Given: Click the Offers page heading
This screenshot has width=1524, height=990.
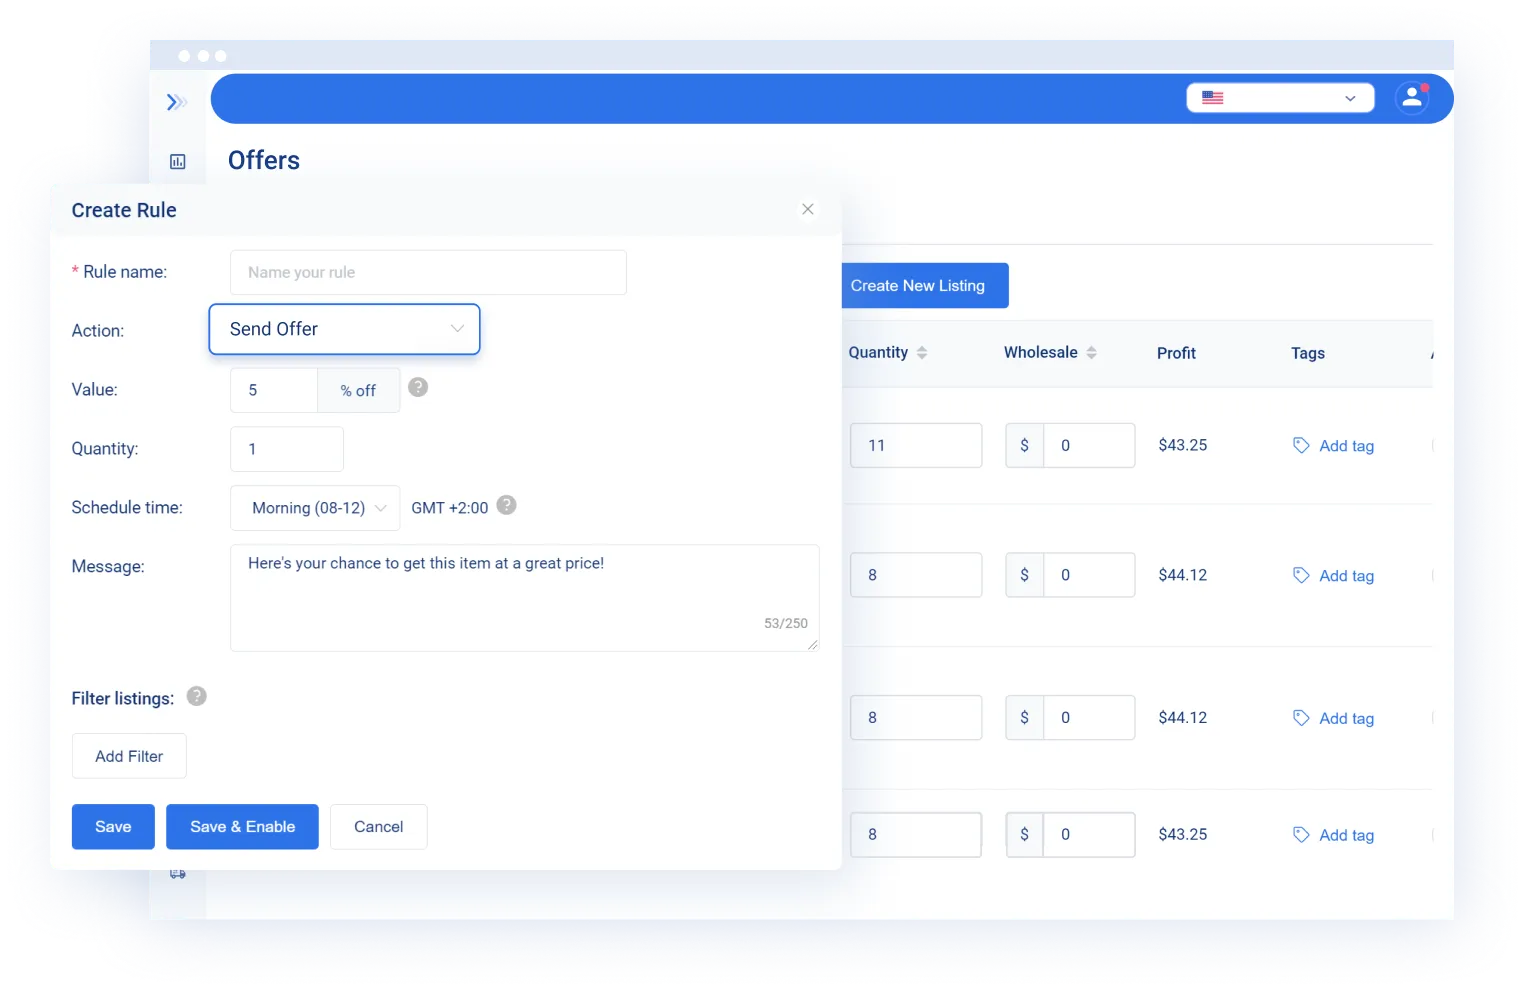Looking at the screenshot, I should point(264,161).
